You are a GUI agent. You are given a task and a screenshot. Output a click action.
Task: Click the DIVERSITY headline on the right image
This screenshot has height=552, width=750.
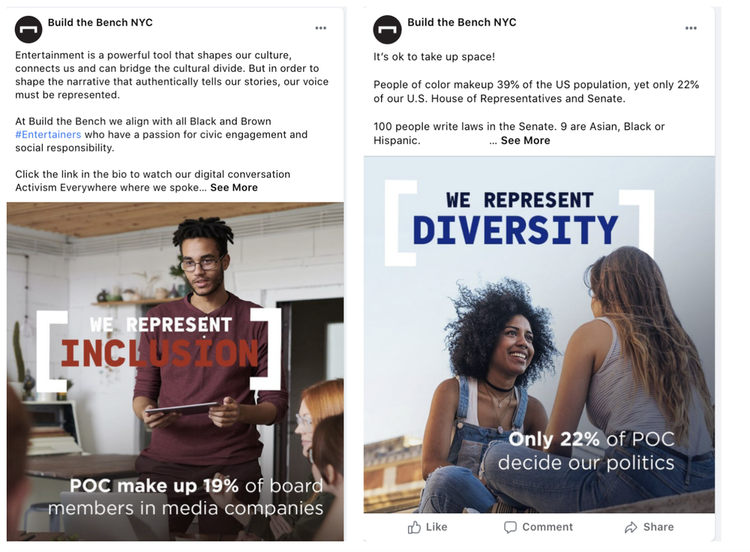click(515, 230)
